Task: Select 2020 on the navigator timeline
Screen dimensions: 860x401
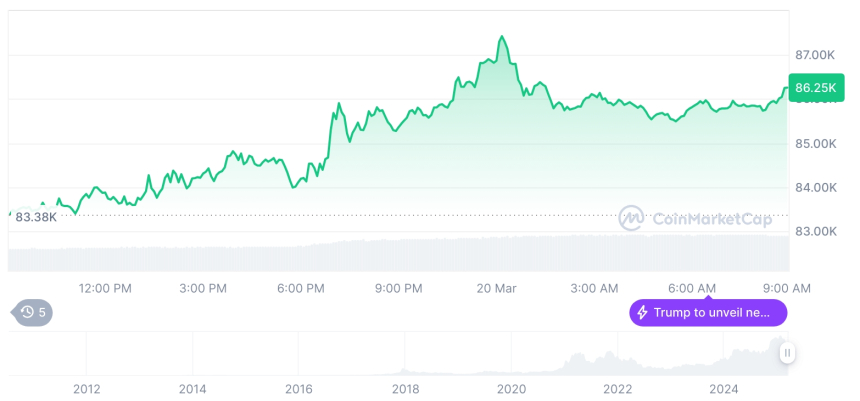Action: coord(511,389)
